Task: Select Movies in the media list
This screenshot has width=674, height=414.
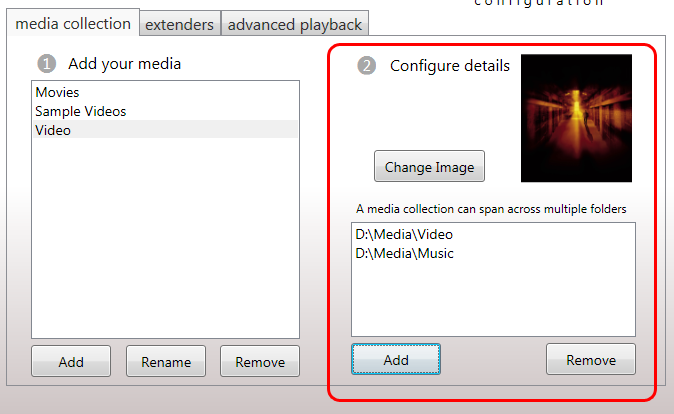Action: click(x=165, y=92)
